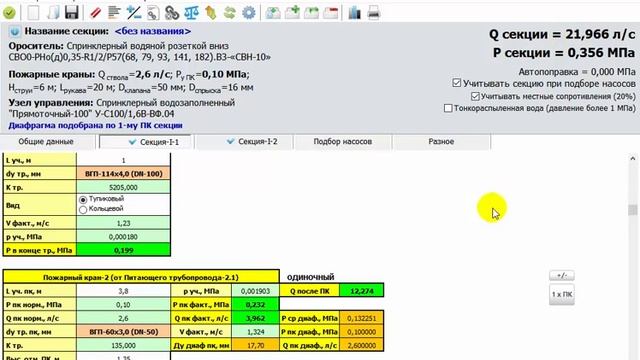
Task: Click the green checkmark toolbar icon
Action: (x=9, y=13)
